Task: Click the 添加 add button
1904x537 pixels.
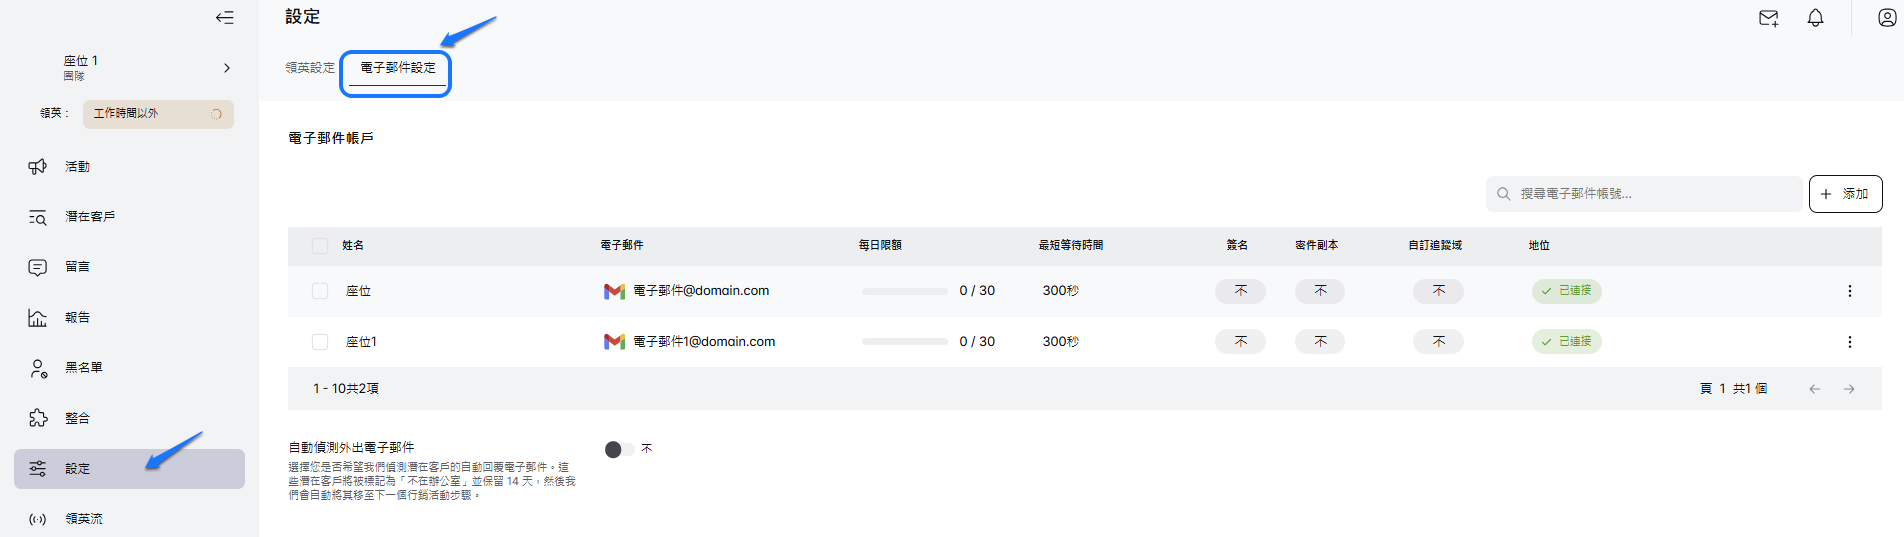Action: [x=1845, y=194]
